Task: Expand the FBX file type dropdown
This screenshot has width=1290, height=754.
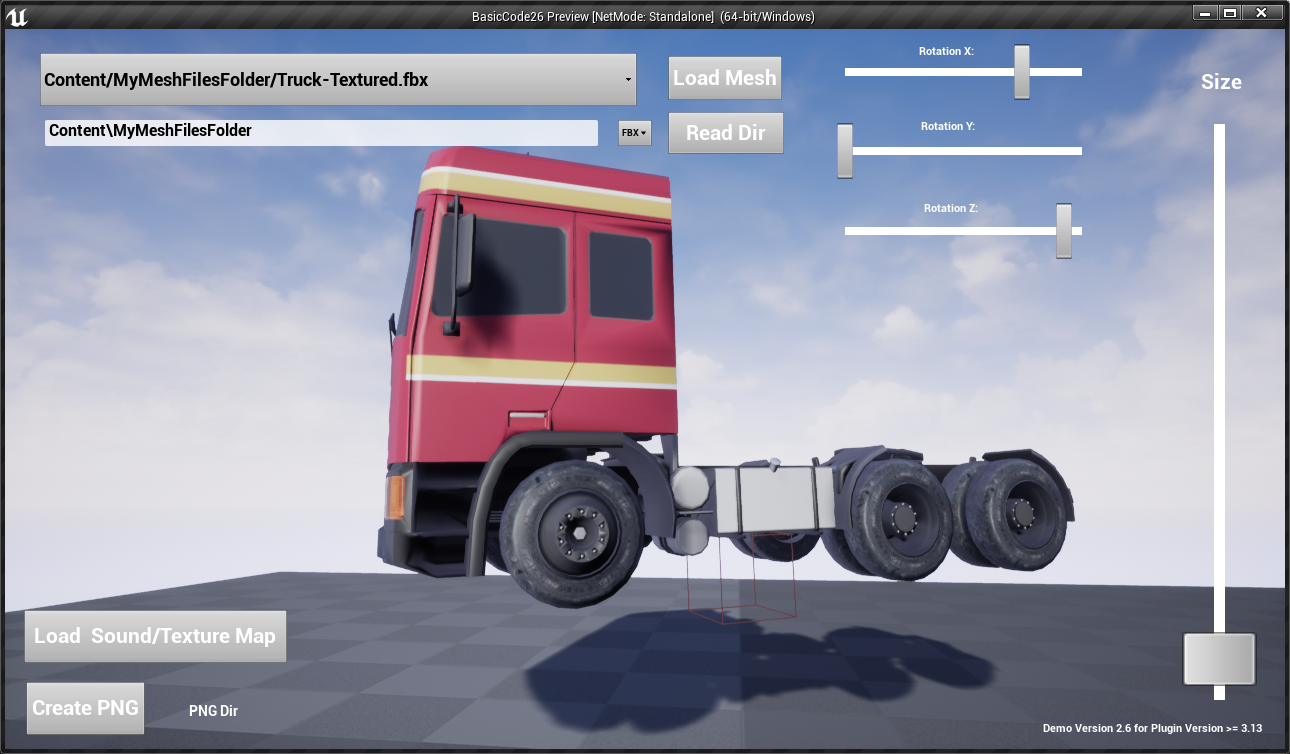Action: point(634,133)
